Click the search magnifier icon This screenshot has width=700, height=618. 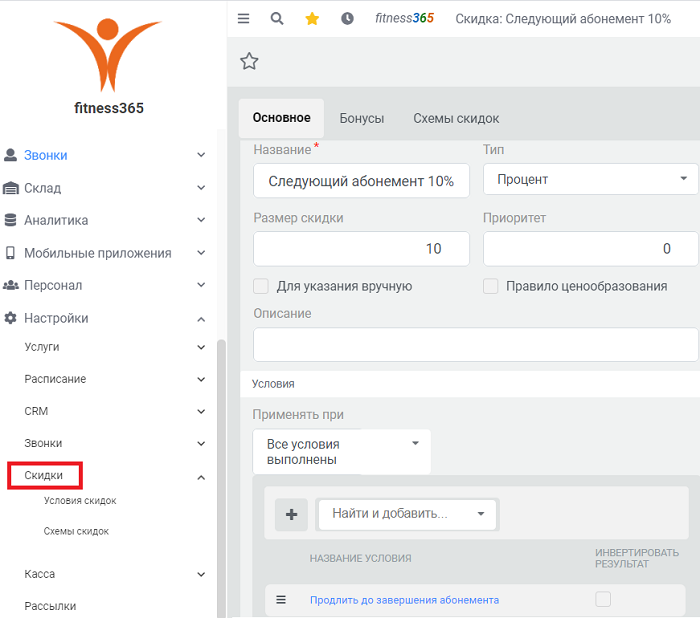click(x=277, y=18)
